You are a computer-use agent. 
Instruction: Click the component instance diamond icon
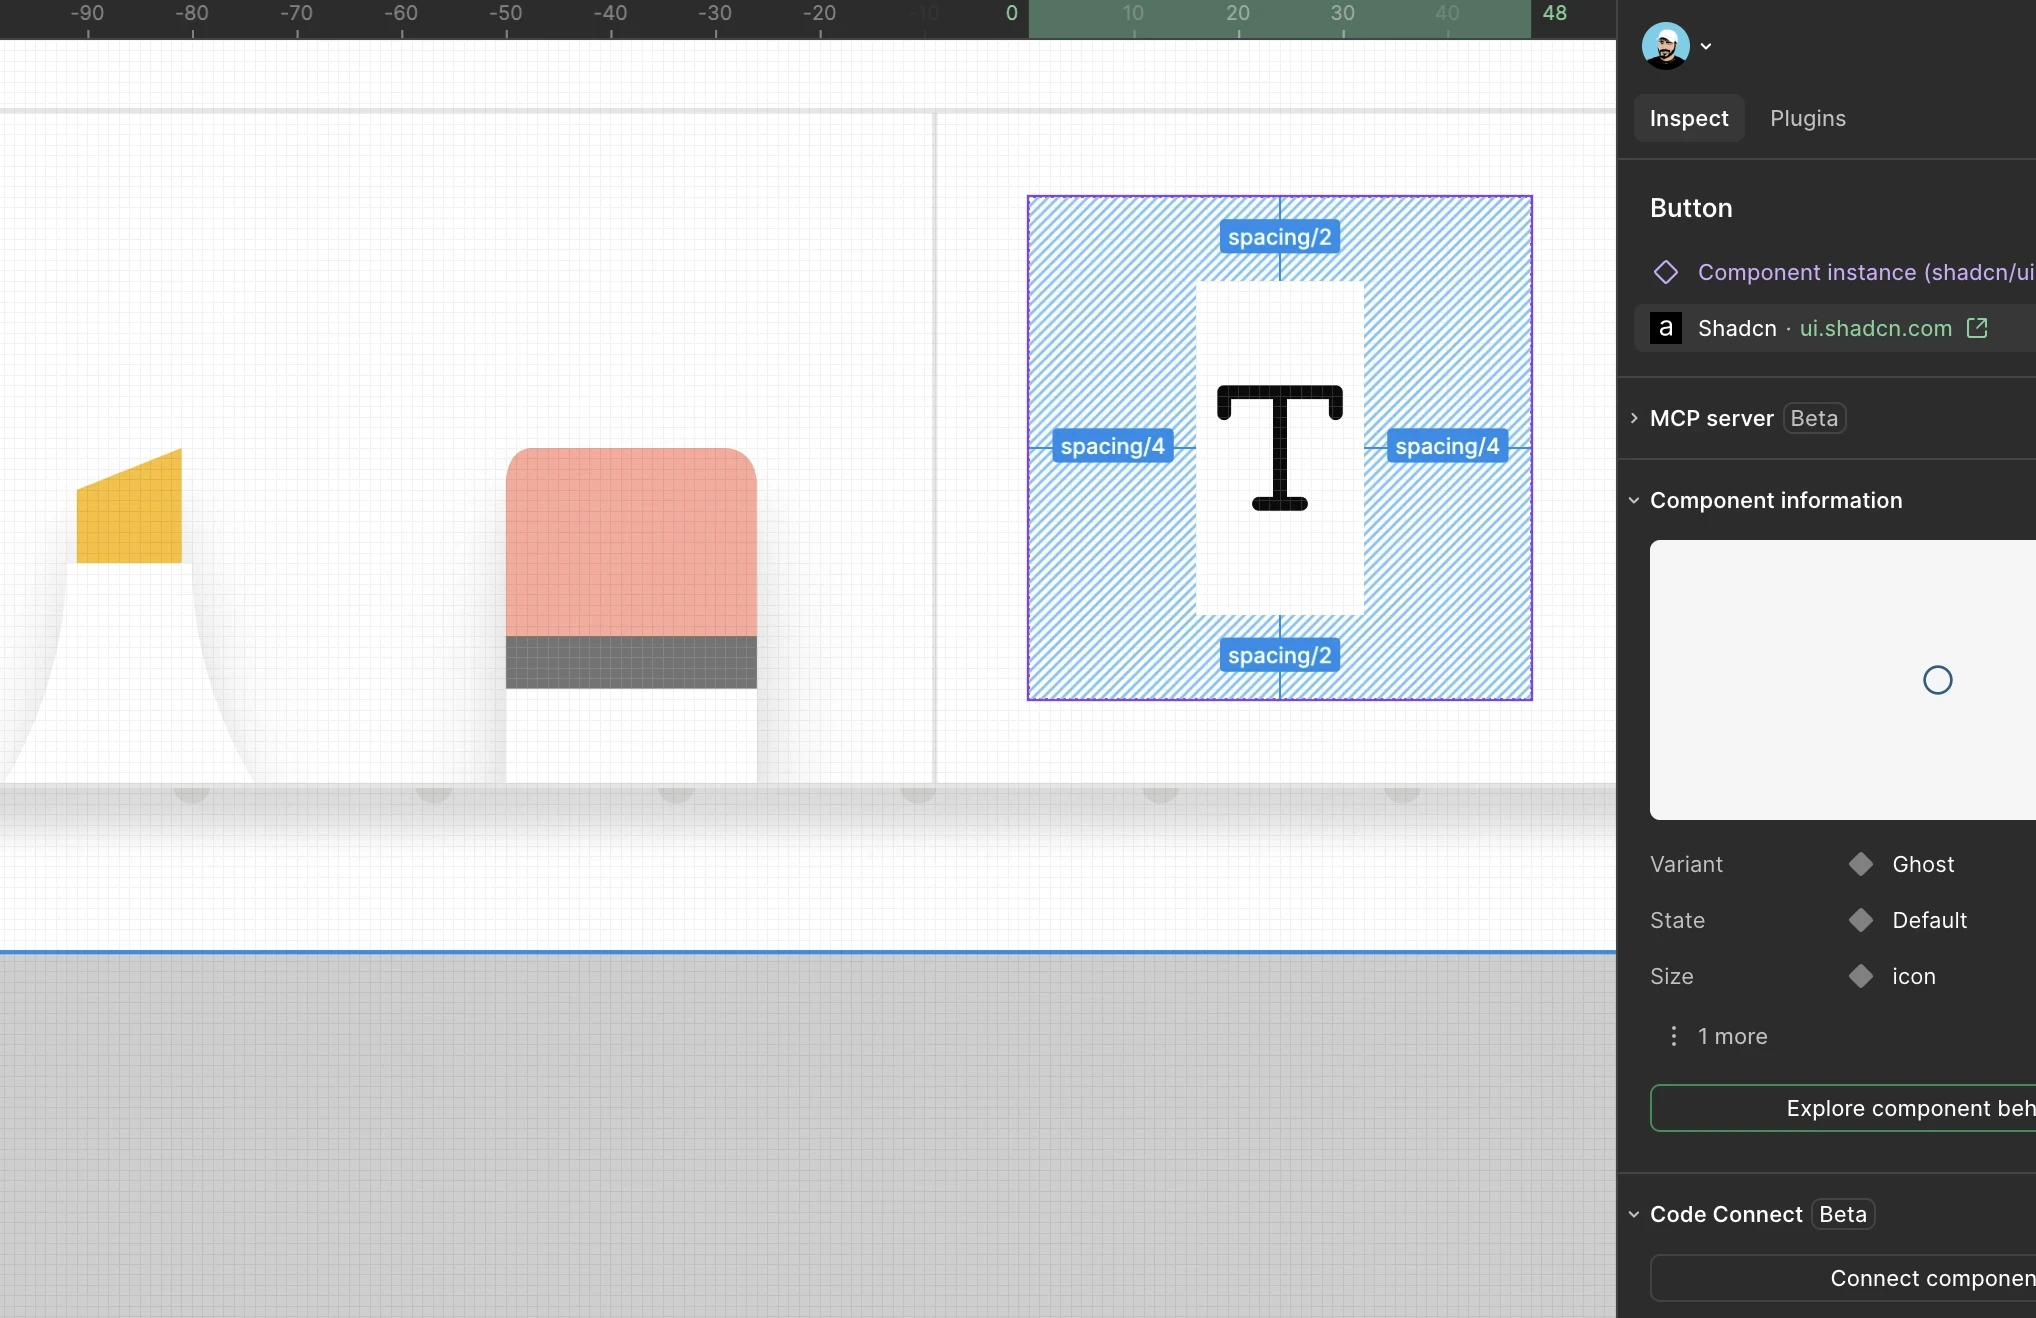[x=1666, y=272]
